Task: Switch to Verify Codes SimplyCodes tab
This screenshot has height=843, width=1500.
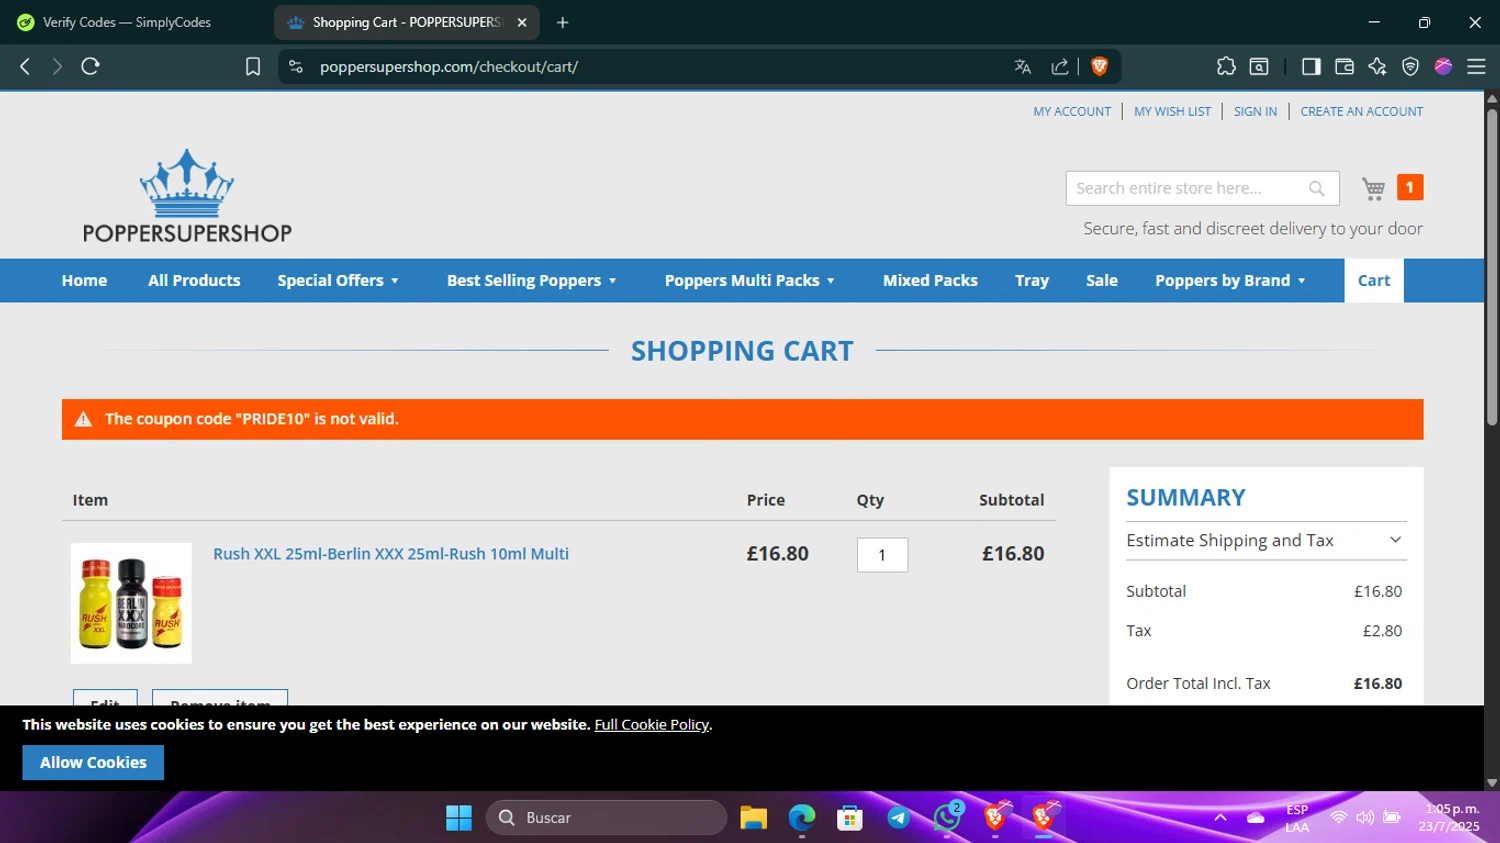Action: pos(127,22)
